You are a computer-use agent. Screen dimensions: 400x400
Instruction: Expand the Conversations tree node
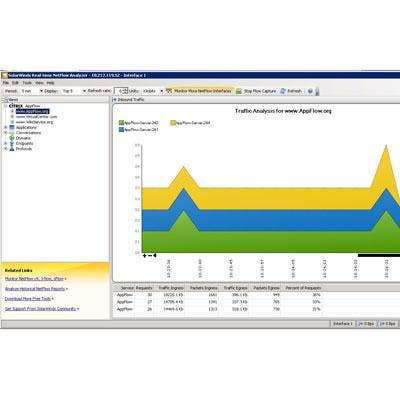pos(6,133)
